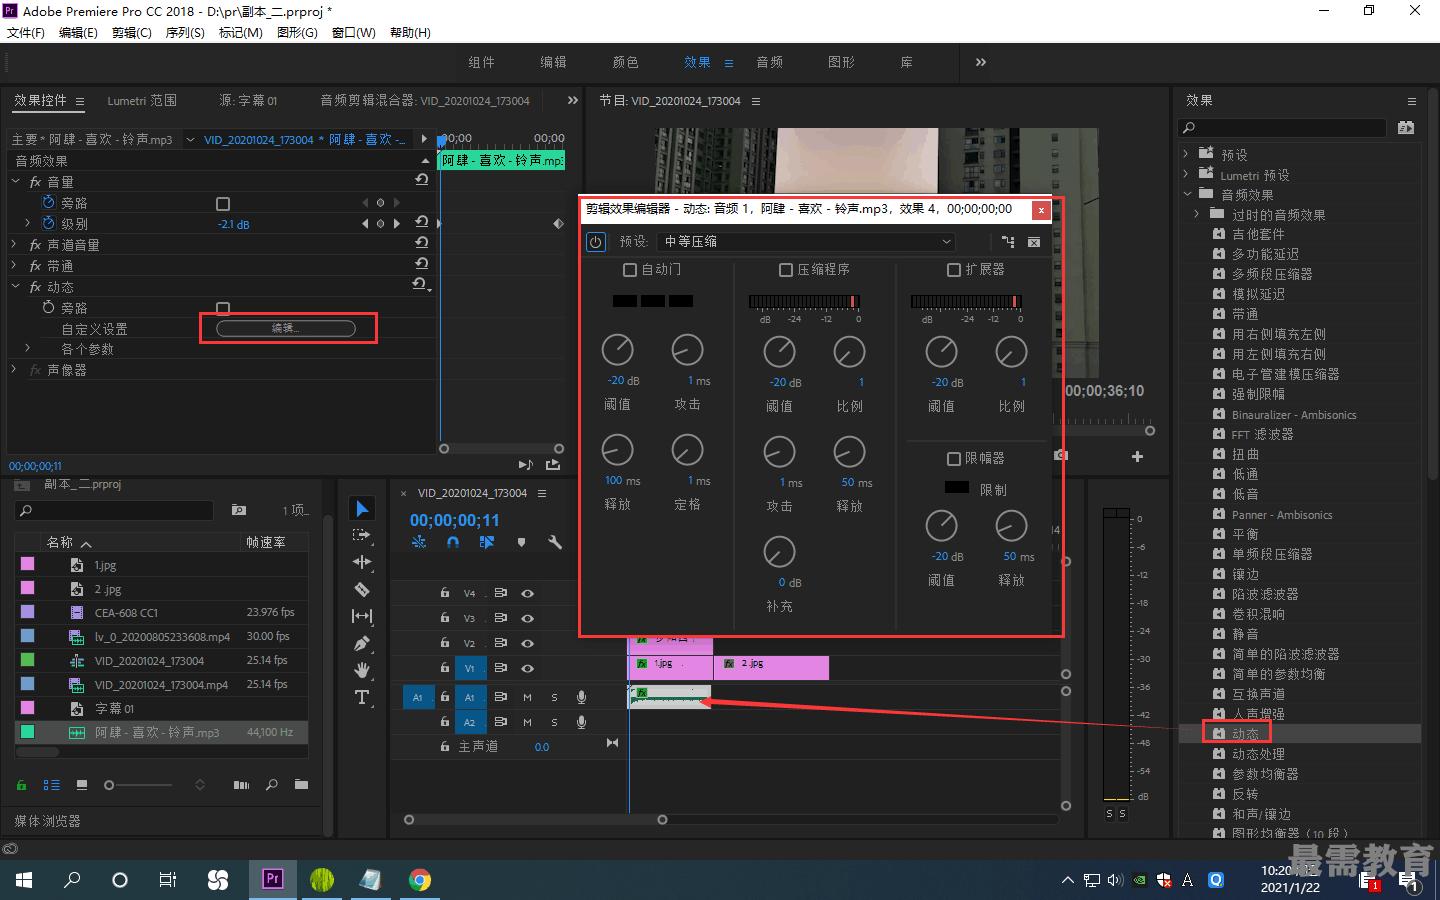Switch to the 音频 workspace tab
Screen dimensions: 1440x900
(770, 62)
